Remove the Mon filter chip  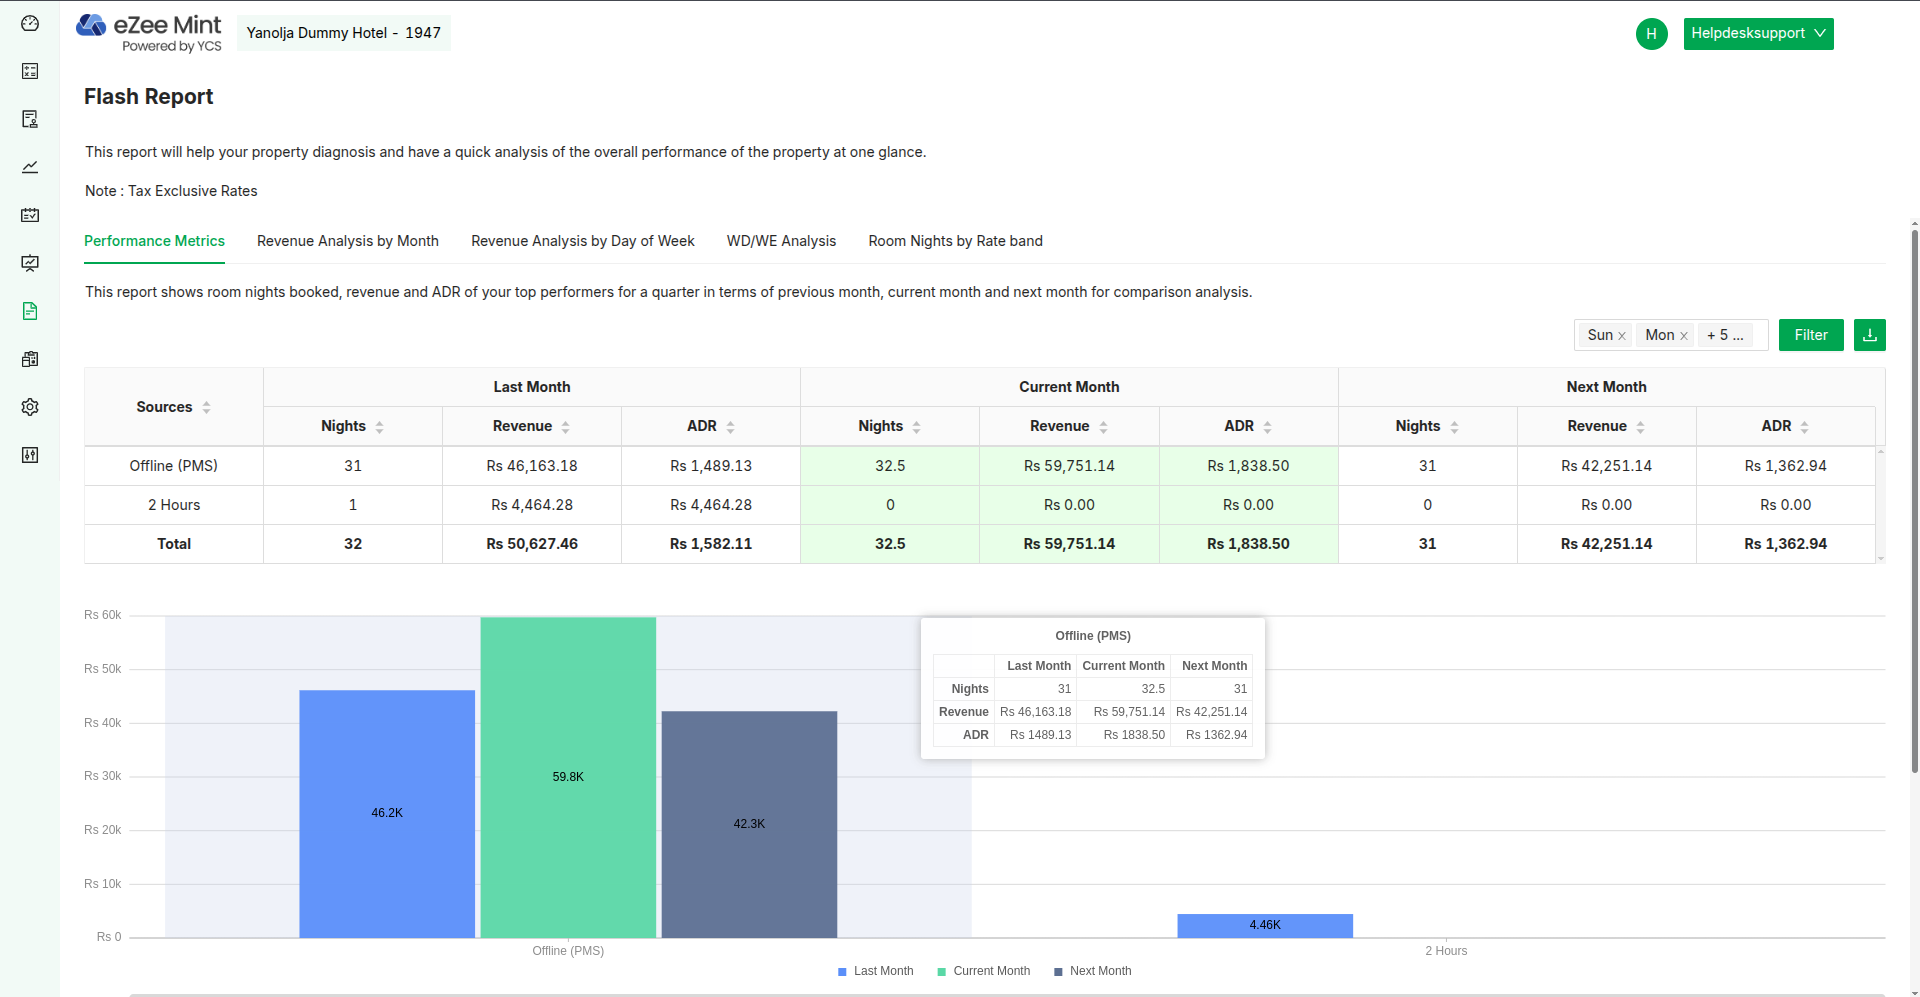(x=1684, y=335)
